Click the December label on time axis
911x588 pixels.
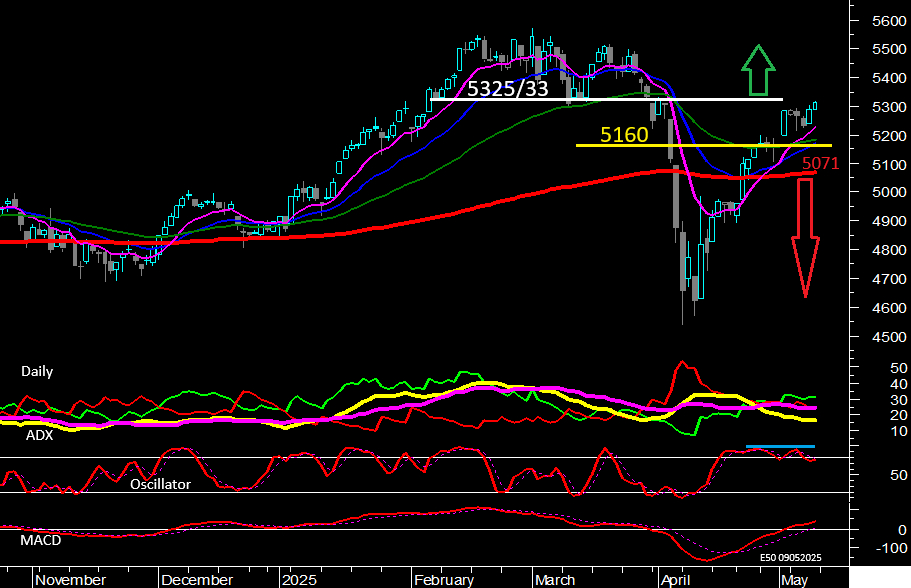point(197,580)
